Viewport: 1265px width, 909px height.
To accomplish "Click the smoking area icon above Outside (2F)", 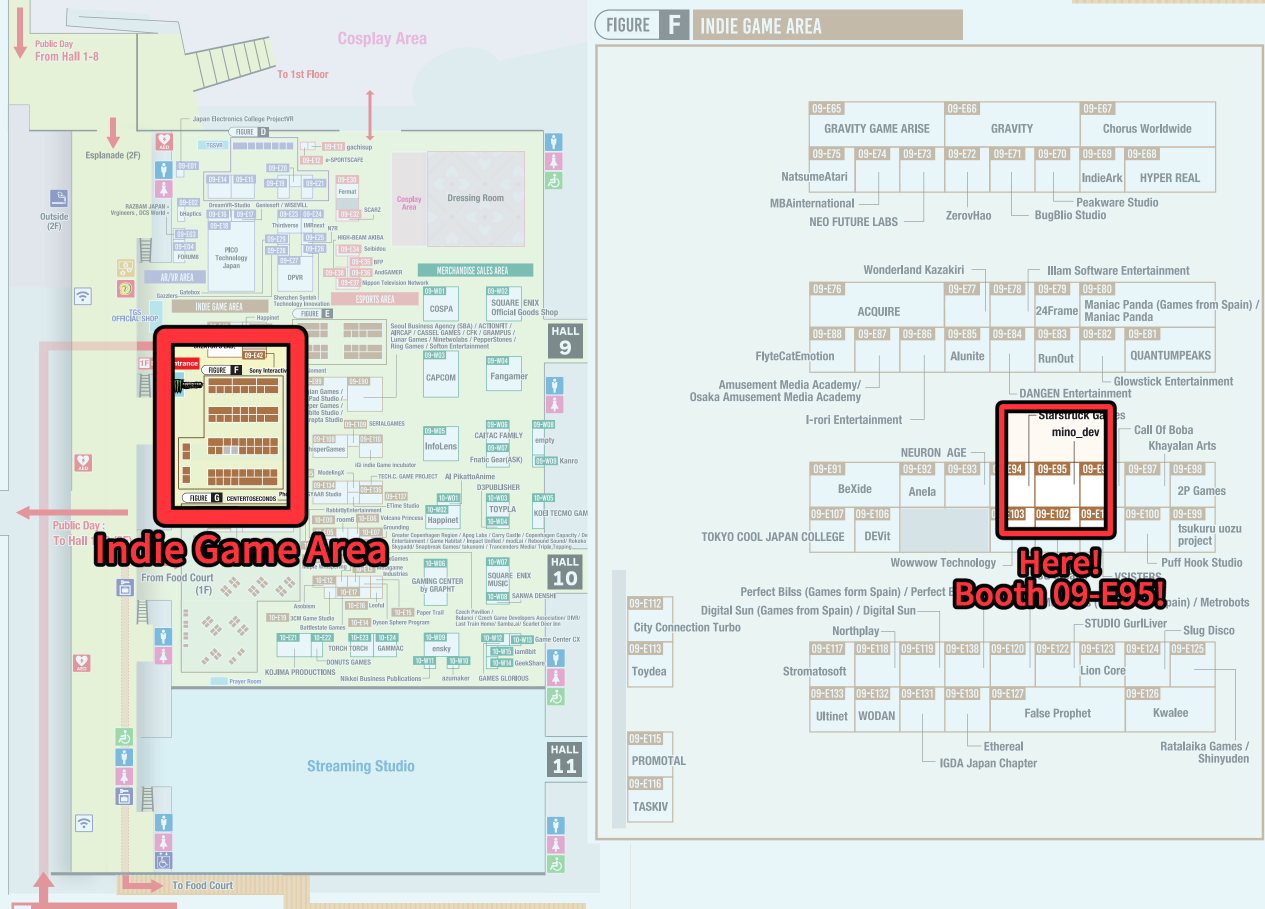I will 60,198.
